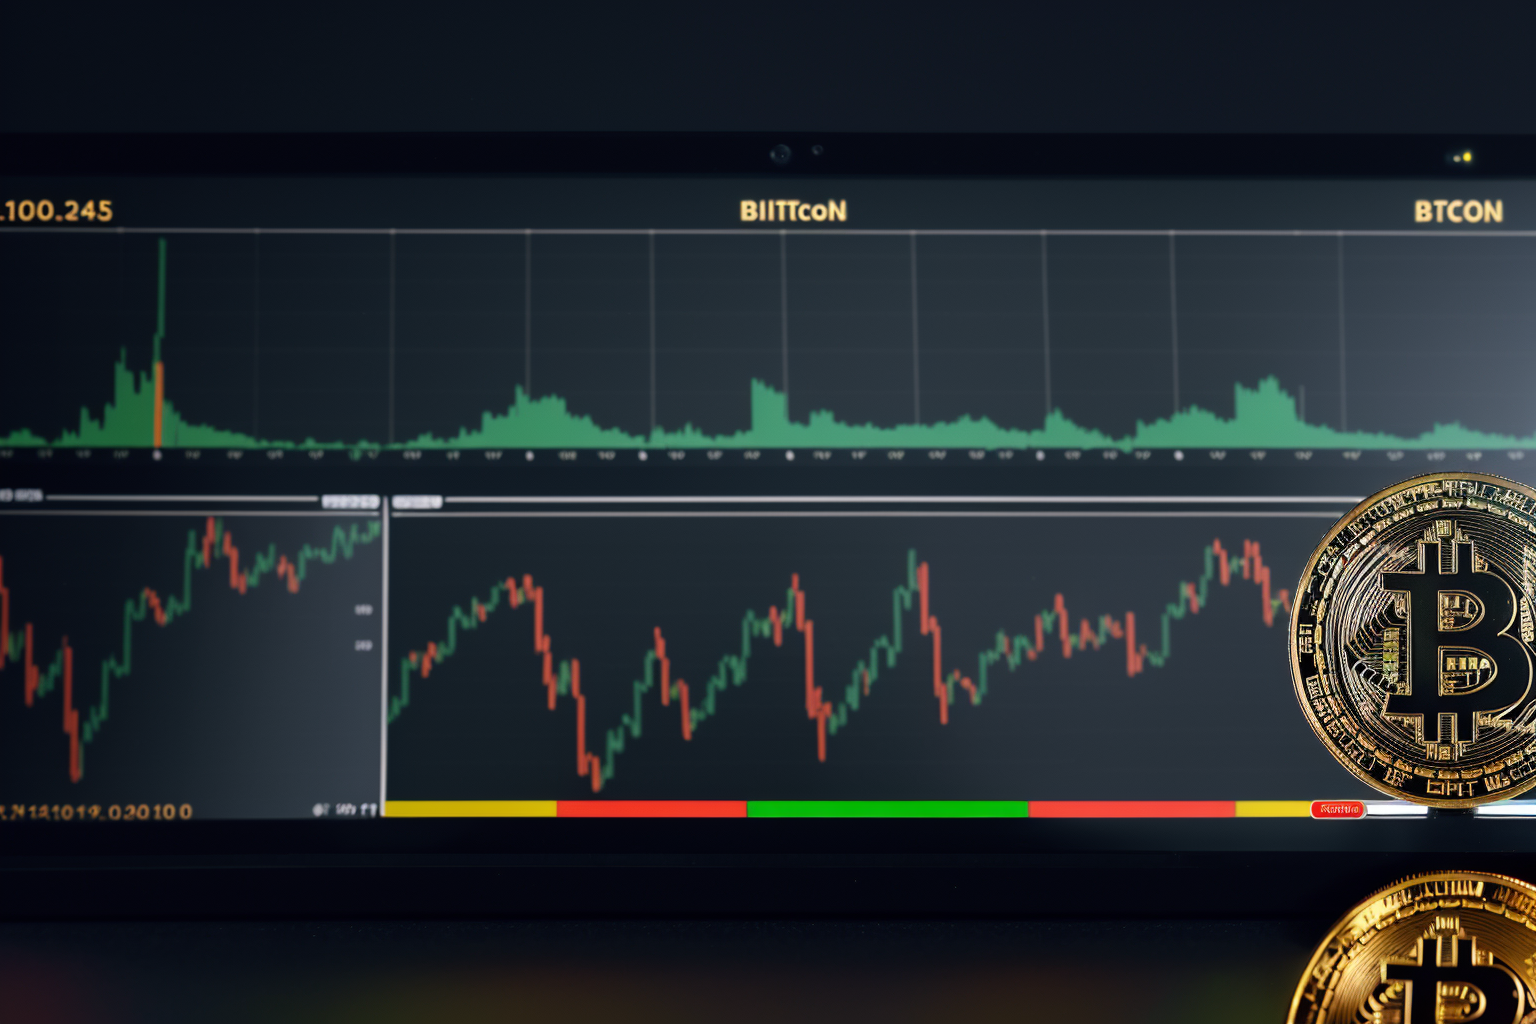Screen dimensions: 1536x1024
Task: Click the 100.245 price value
Action: pos(56,211)
